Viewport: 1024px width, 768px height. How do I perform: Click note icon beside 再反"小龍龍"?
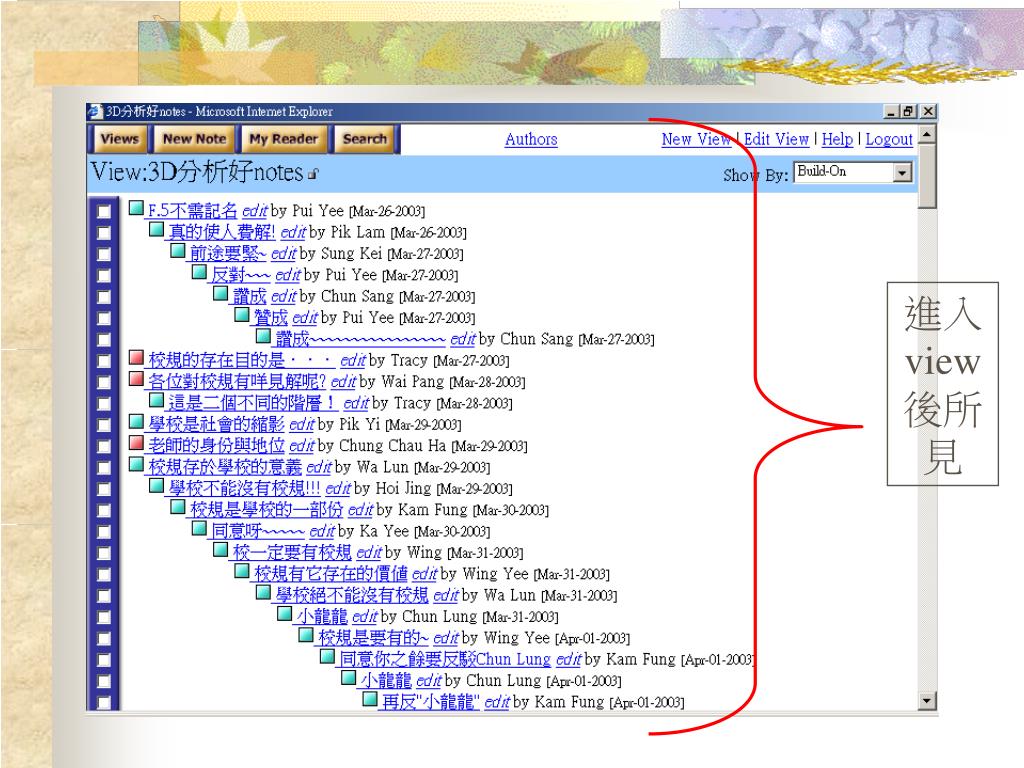click(x=370, y=700)
